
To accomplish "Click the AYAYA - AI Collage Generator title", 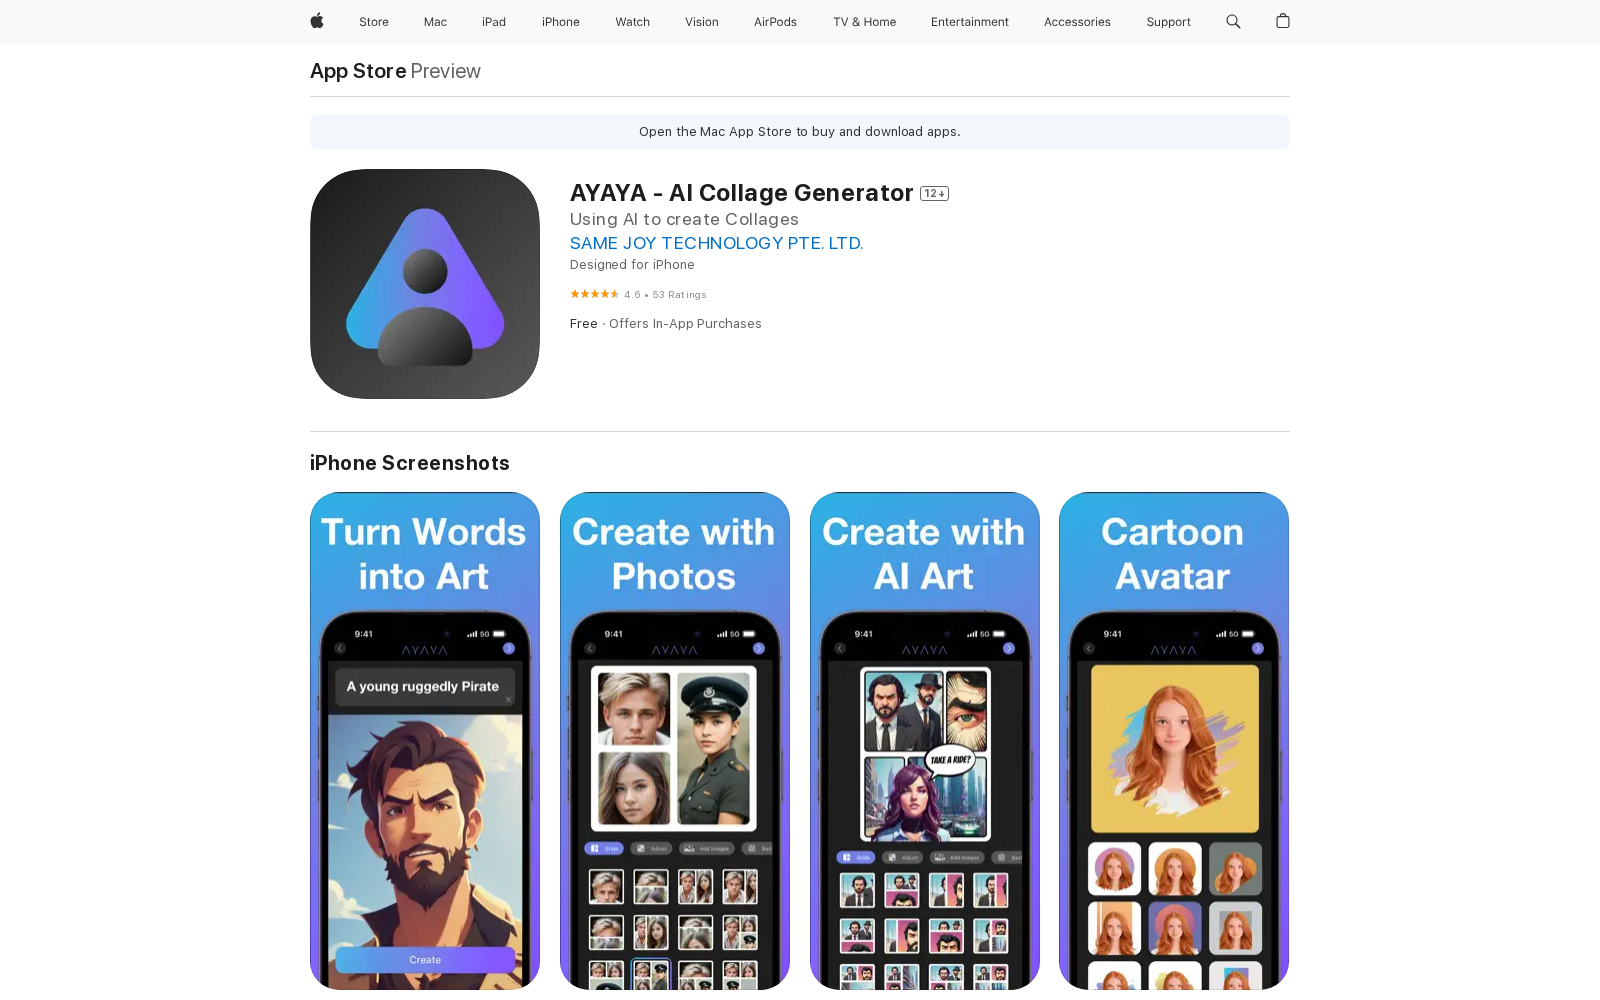I will click(741, 193).
